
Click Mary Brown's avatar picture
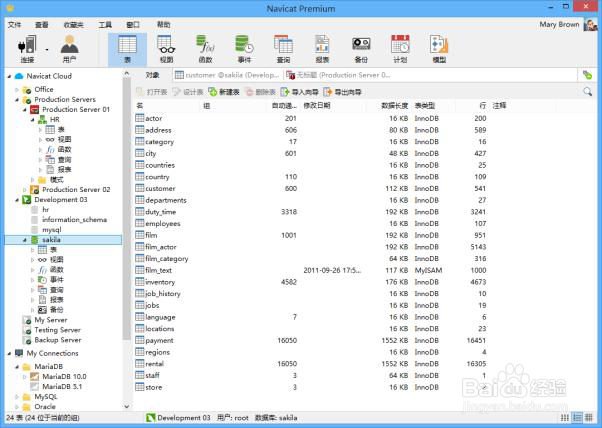pos(590,24)
